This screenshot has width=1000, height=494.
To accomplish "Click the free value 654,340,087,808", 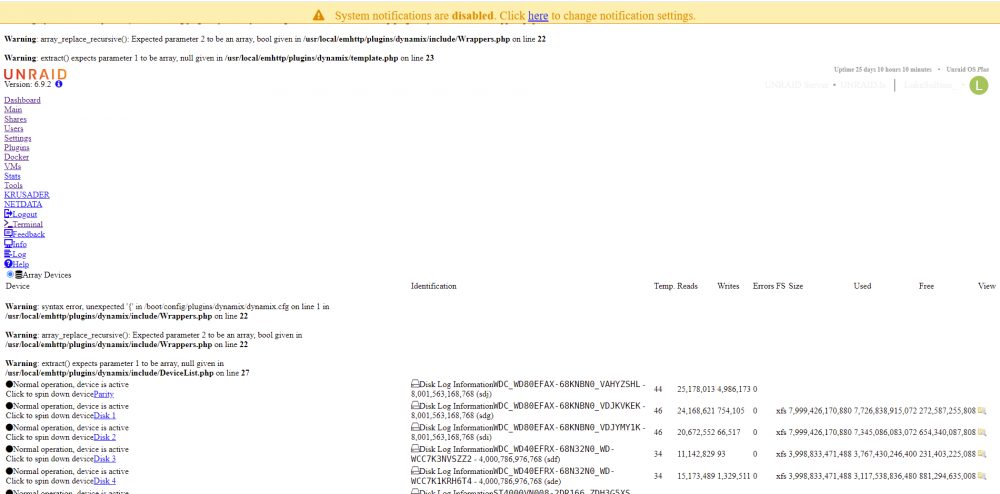I will pos(948,432).
